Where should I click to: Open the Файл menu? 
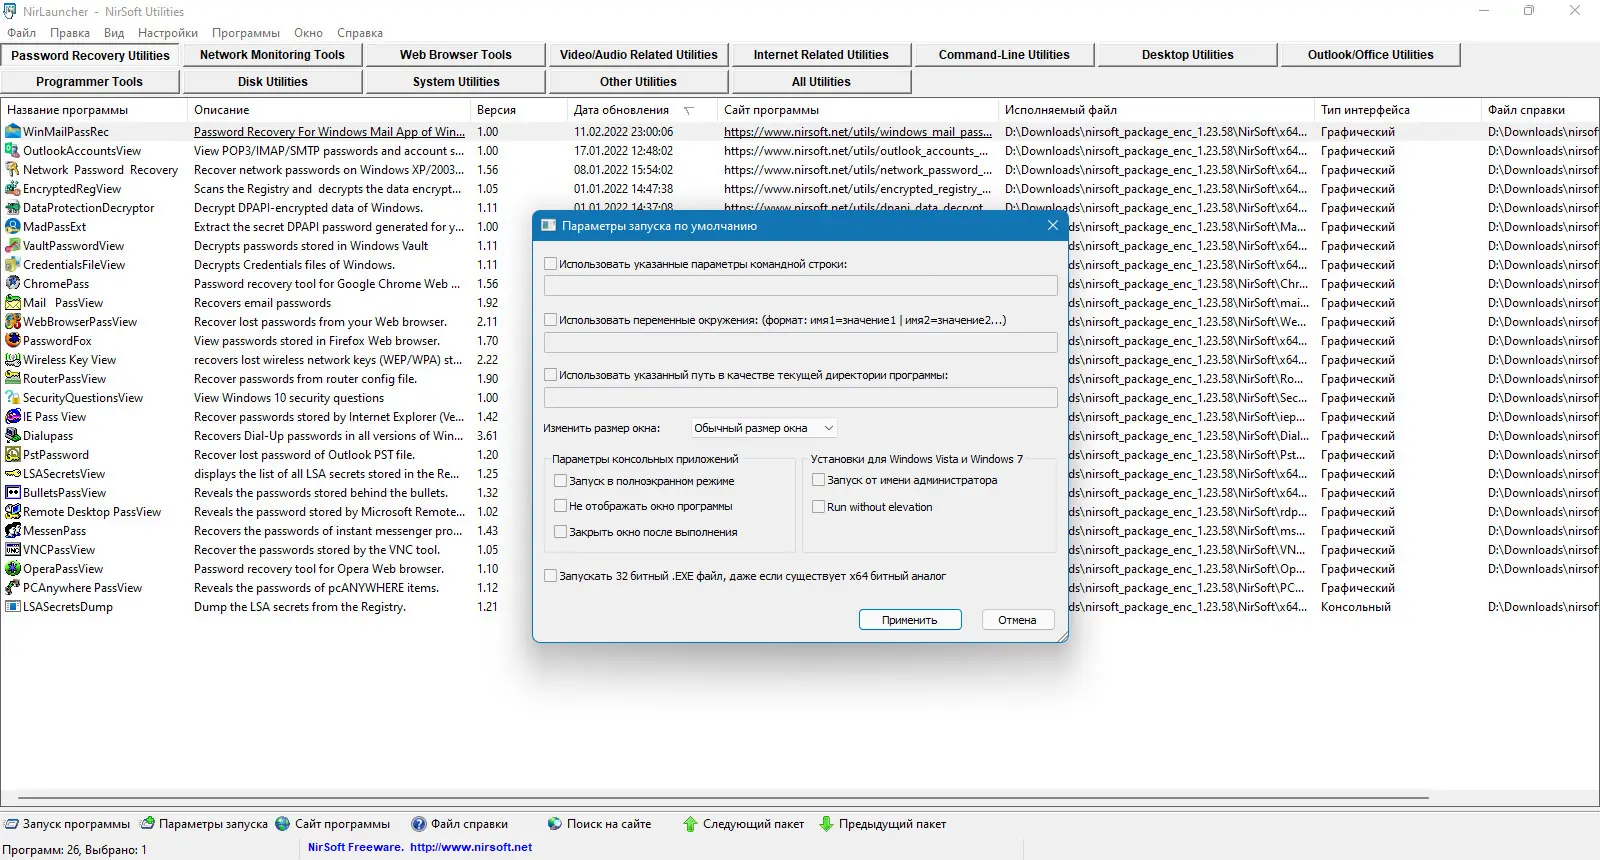click(x=22, y=33)
